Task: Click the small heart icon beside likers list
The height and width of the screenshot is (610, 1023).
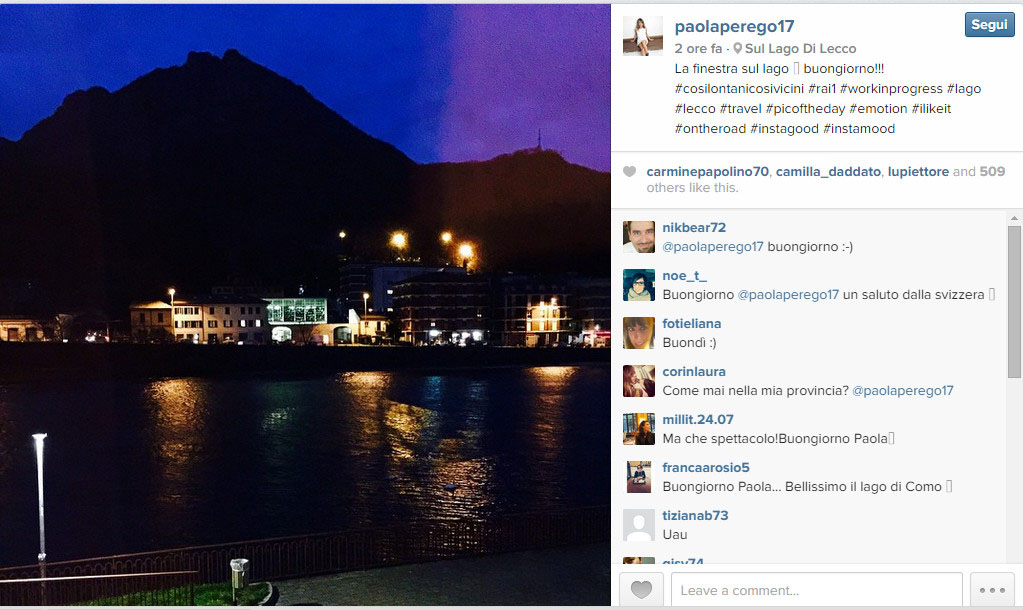Action: tap(629, 172)
